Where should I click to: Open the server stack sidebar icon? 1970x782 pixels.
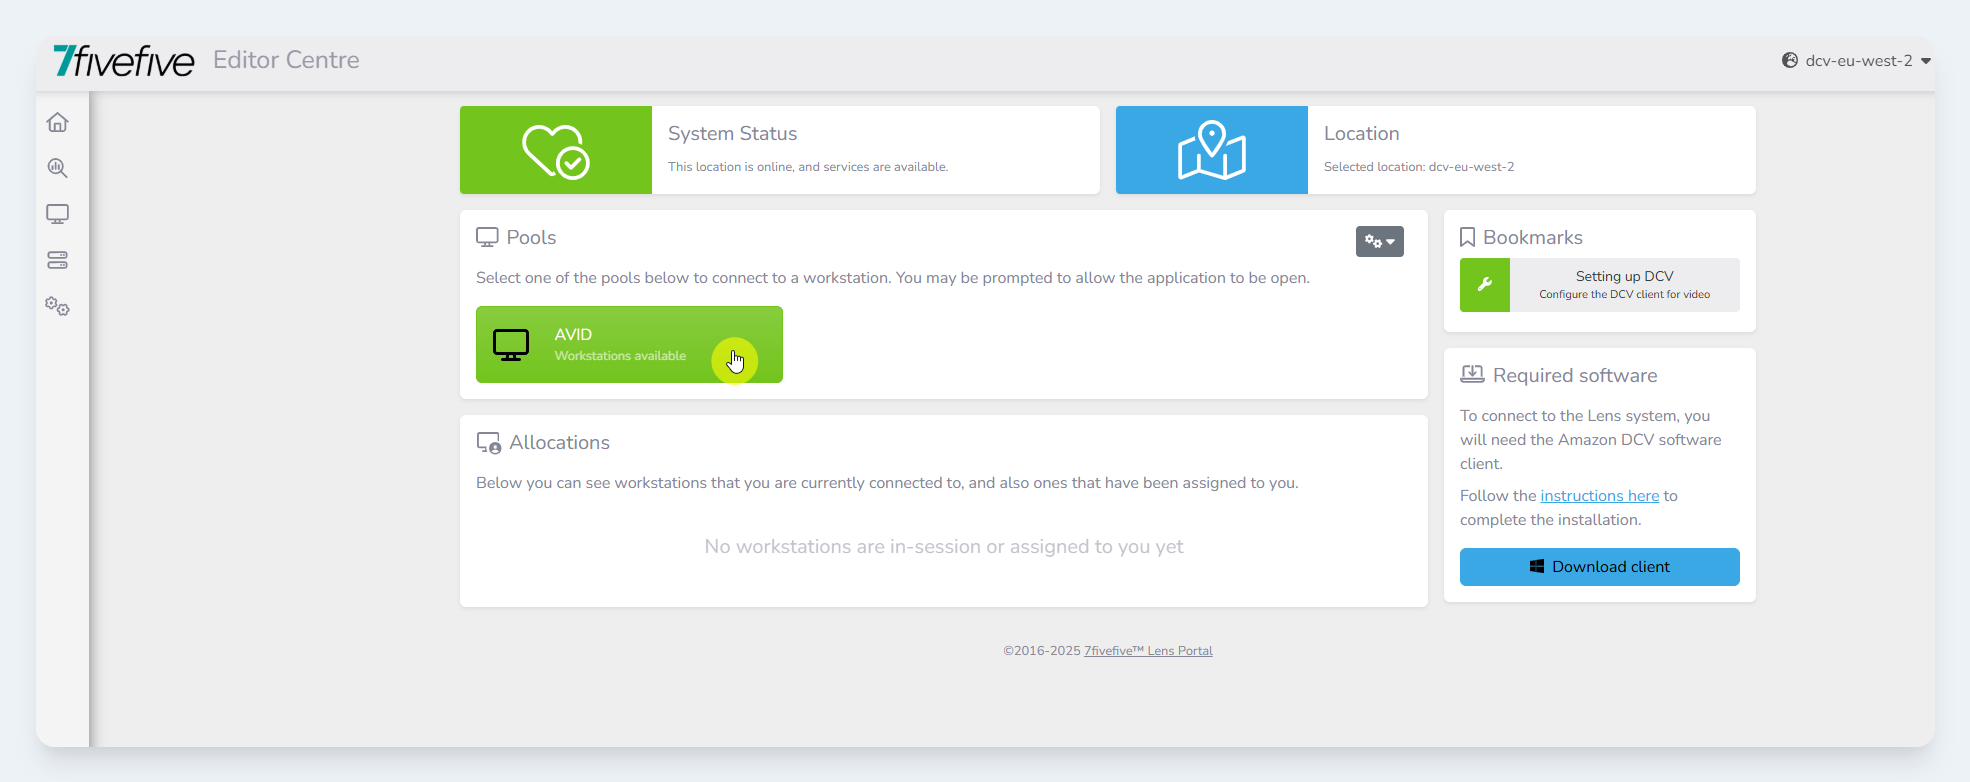(x=58, y=260)
